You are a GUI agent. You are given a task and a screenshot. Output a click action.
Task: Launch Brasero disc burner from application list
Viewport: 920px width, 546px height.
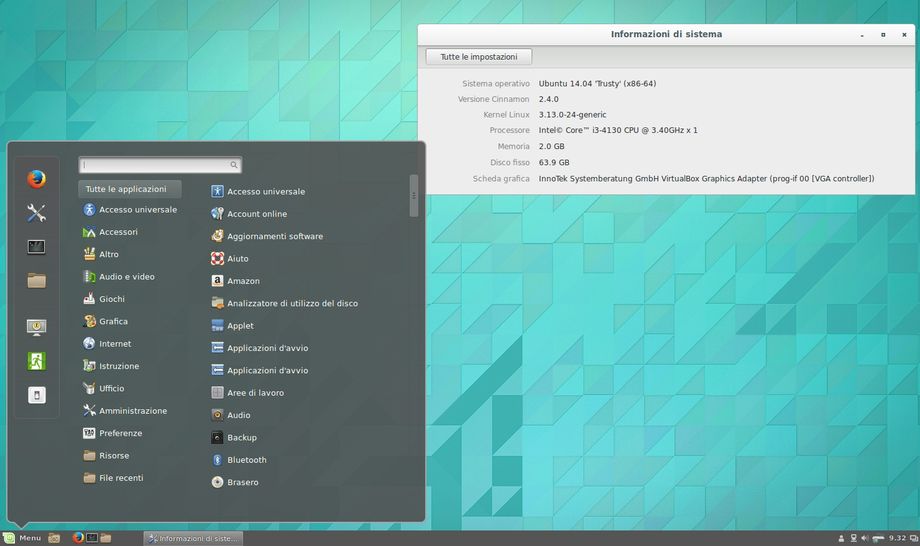pyautogui.click(x=242, y=482)
